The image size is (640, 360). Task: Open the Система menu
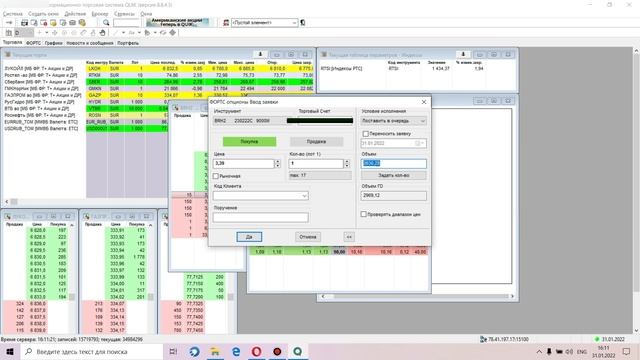click(13, 14)
